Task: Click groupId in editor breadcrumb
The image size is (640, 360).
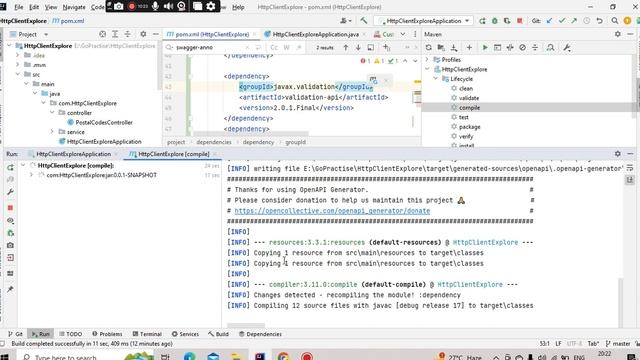Action: (296, 142)
